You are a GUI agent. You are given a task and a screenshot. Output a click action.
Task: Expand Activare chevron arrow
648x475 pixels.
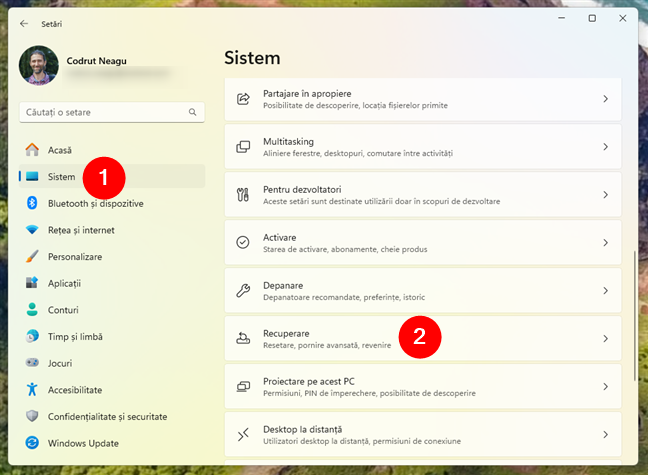(605, 243)
